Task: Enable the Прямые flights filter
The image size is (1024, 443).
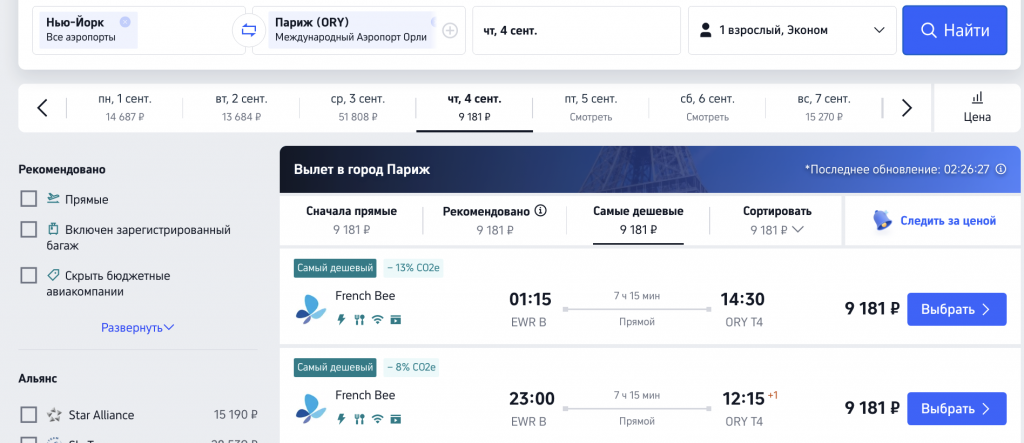Action: click(x=29, y=199)
